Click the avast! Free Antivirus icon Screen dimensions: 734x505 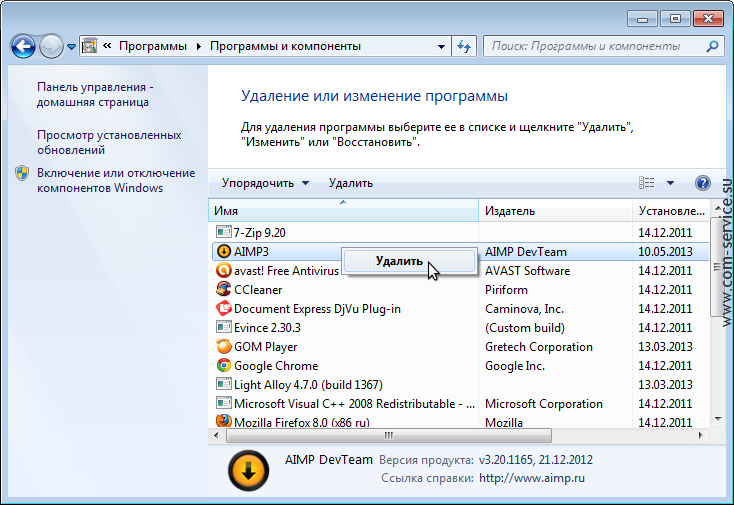pyautogui.click(x=224, y=271)
